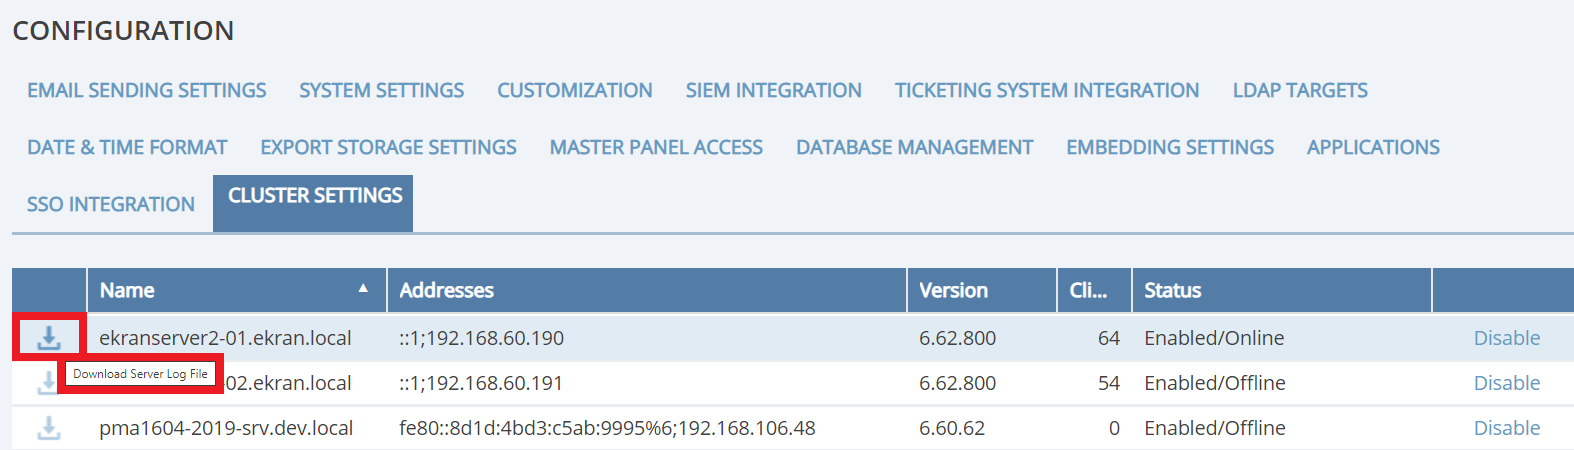Go to Customization tab
The height and width of the screenshot is (450, 1574).
click(x=574, y=90)
